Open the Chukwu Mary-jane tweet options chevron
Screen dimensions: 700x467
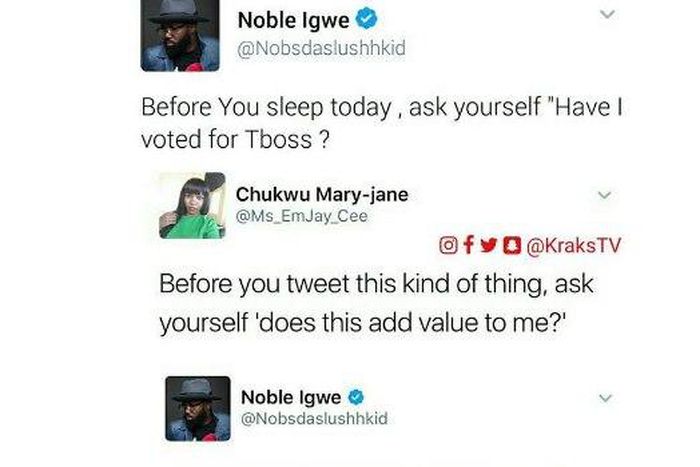tap(603, 195)
